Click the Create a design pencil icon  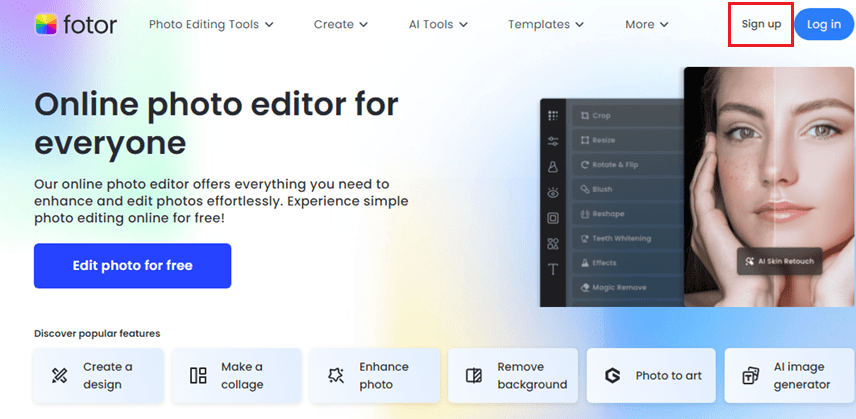pyautogui.click(x=59, y=376)
